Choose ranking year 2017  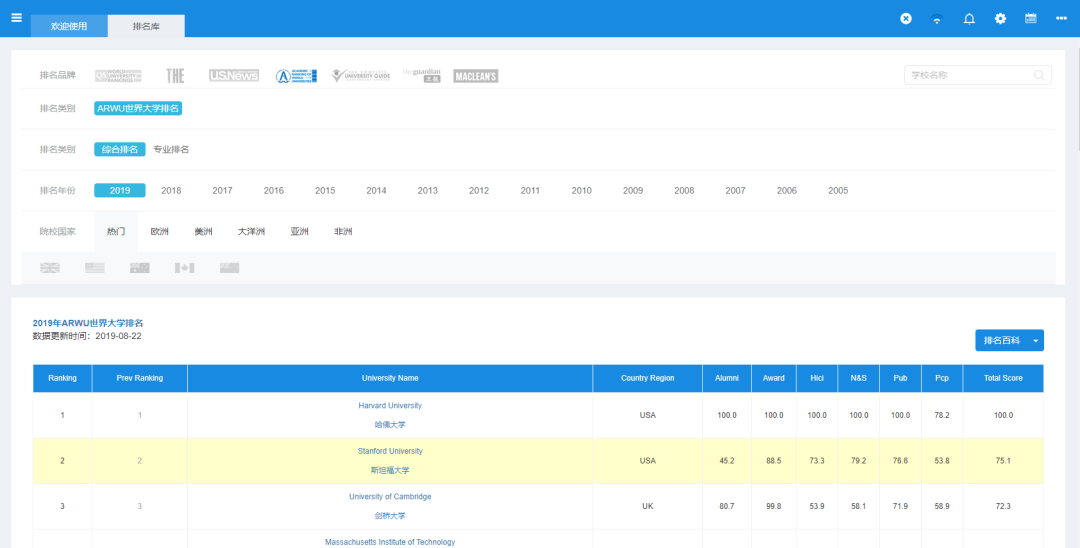pyautogui.click(x=222, y=191)
